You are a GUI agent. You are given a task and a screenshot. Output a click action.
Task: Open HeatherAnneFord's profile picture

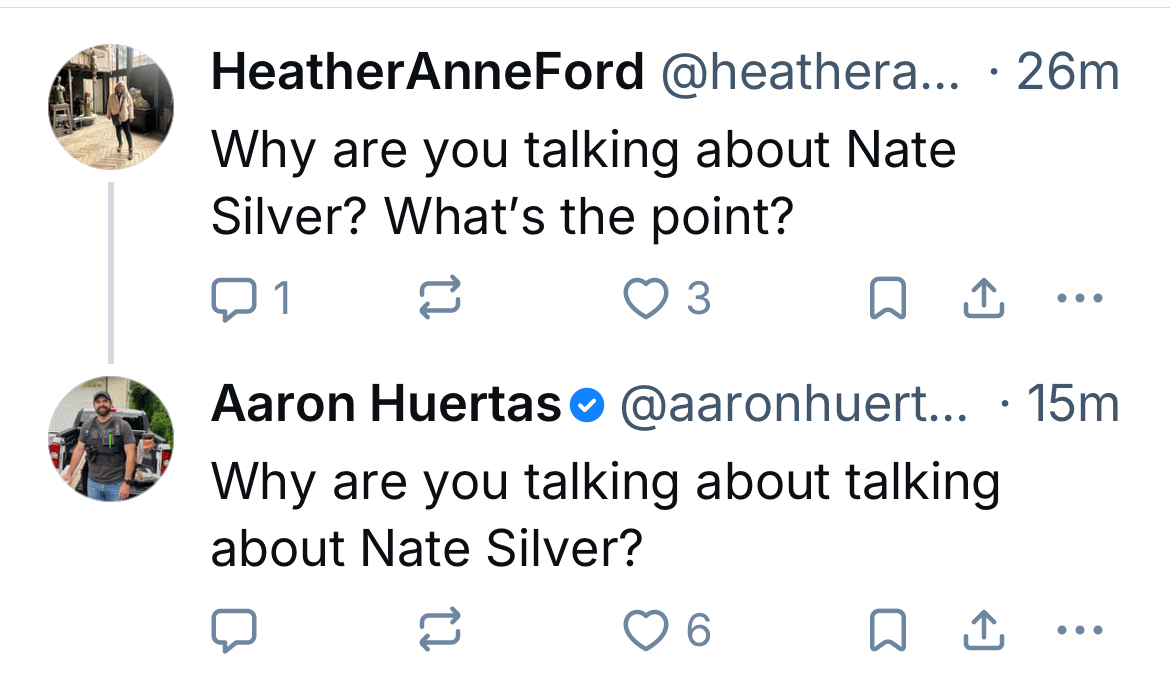pos(112,107)
